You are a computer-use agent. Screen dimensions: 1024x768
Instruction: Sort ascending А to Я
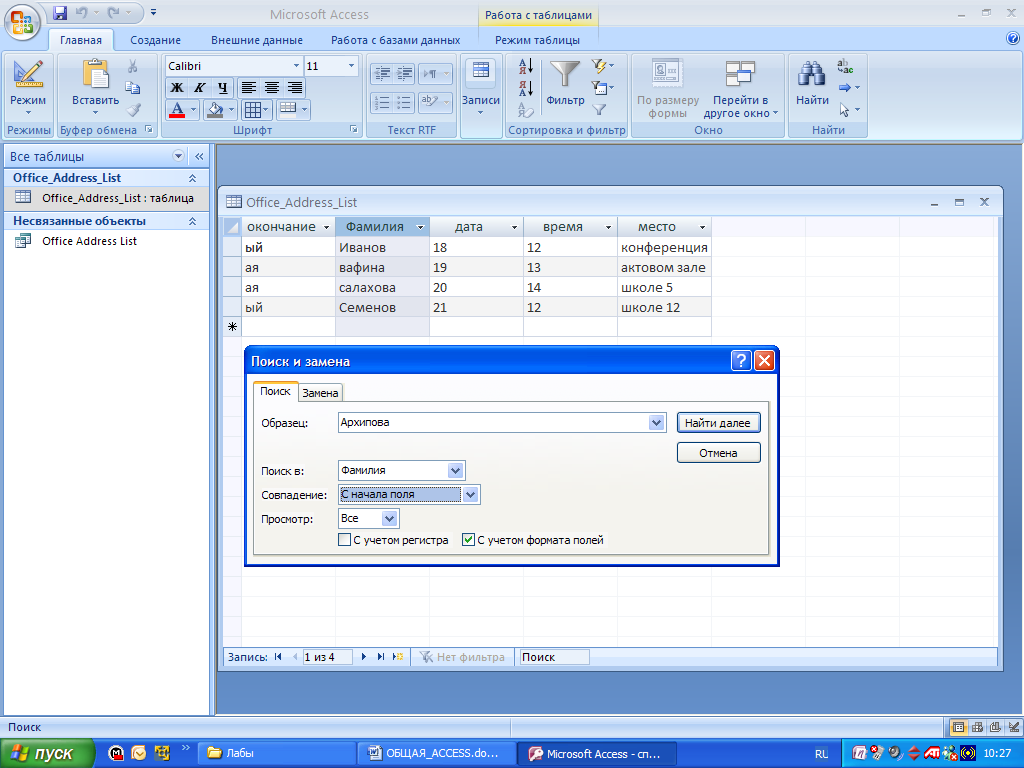pos(526,66)
